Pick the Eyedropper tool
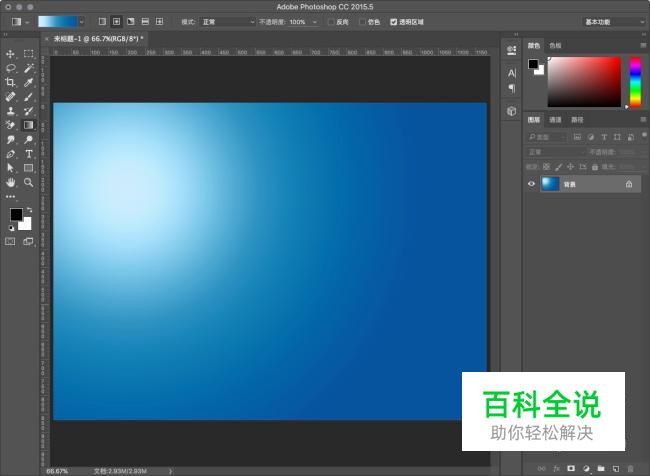This screenshot has width=650, height=476. (x=29, y=83)
